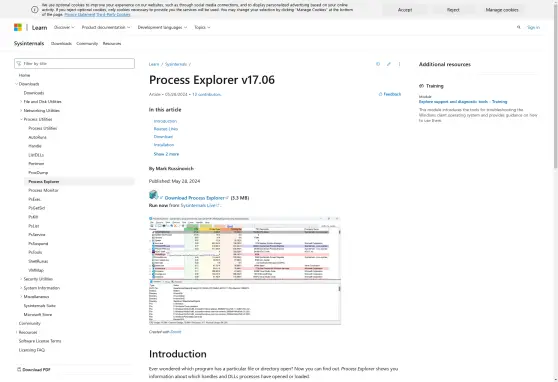558x382 pixels.
Task: Open the Development languages dropdown
Action: click(162, 27)
